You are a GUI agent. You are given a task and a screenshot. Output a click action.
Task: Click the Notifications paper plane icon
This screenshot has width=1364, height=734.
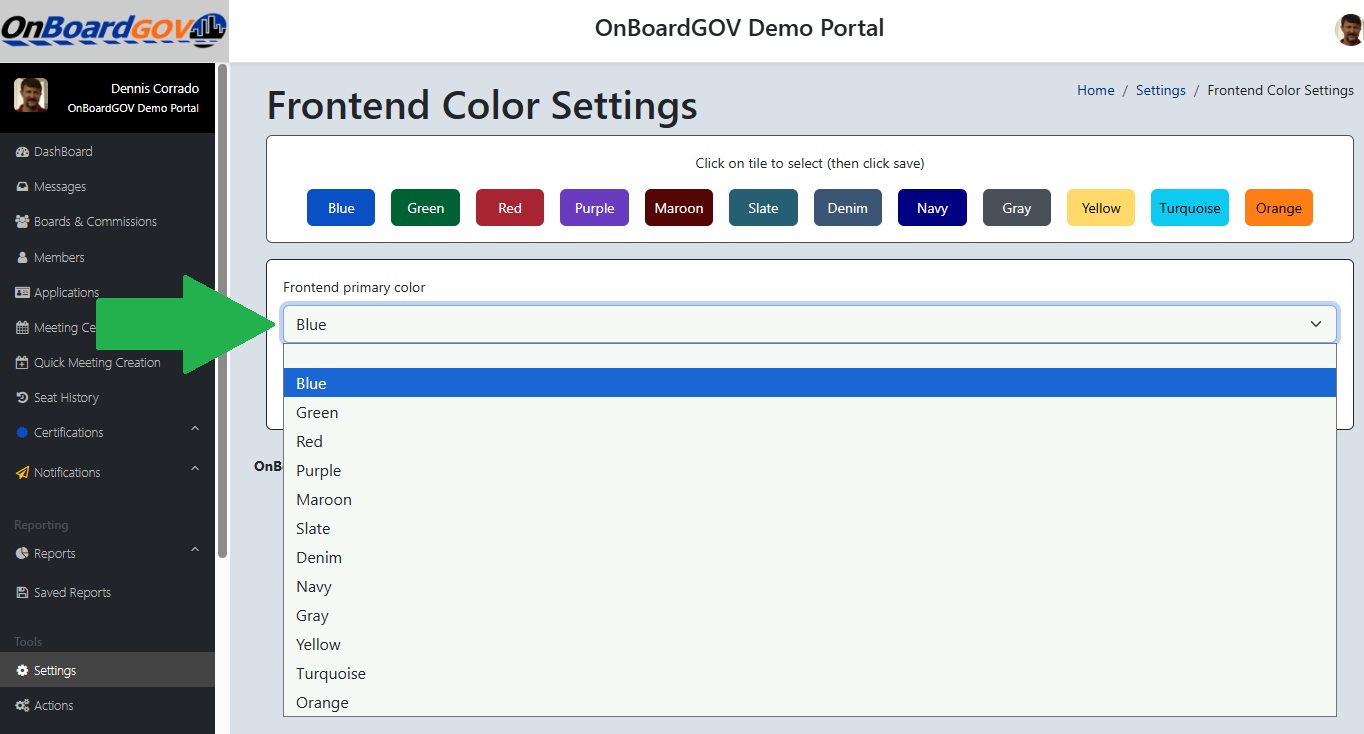[x=23, y=472]
